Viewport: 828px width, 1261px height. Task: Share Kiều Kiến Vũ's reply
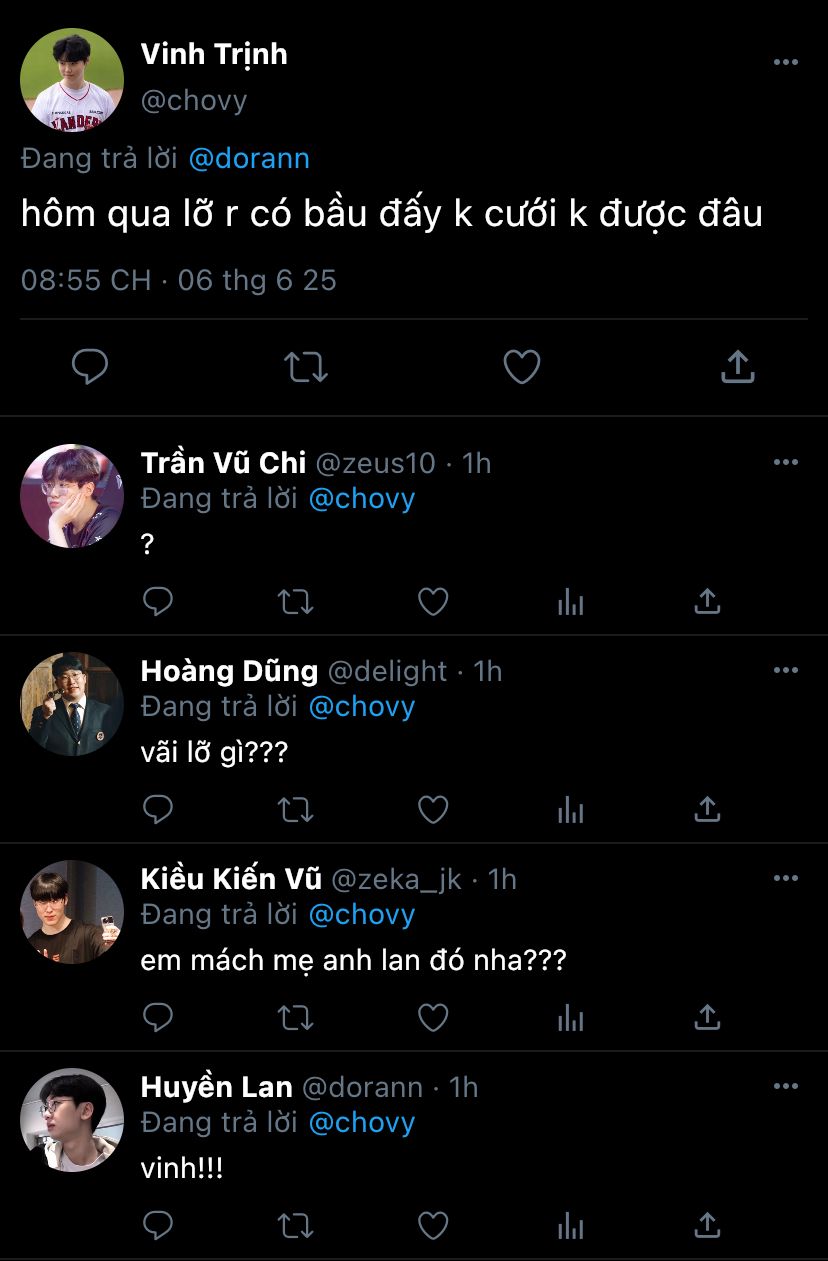point(707,1017)
